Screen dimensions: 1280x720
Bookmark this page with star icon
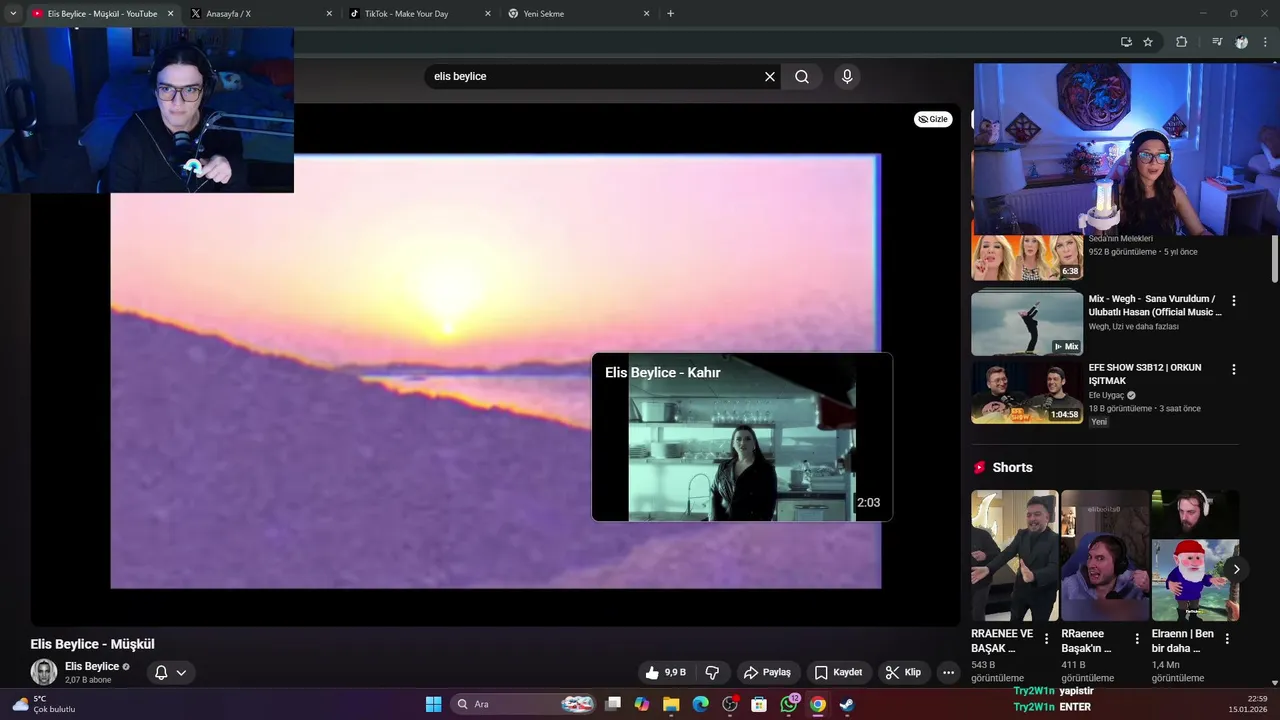pos(1148,42)
